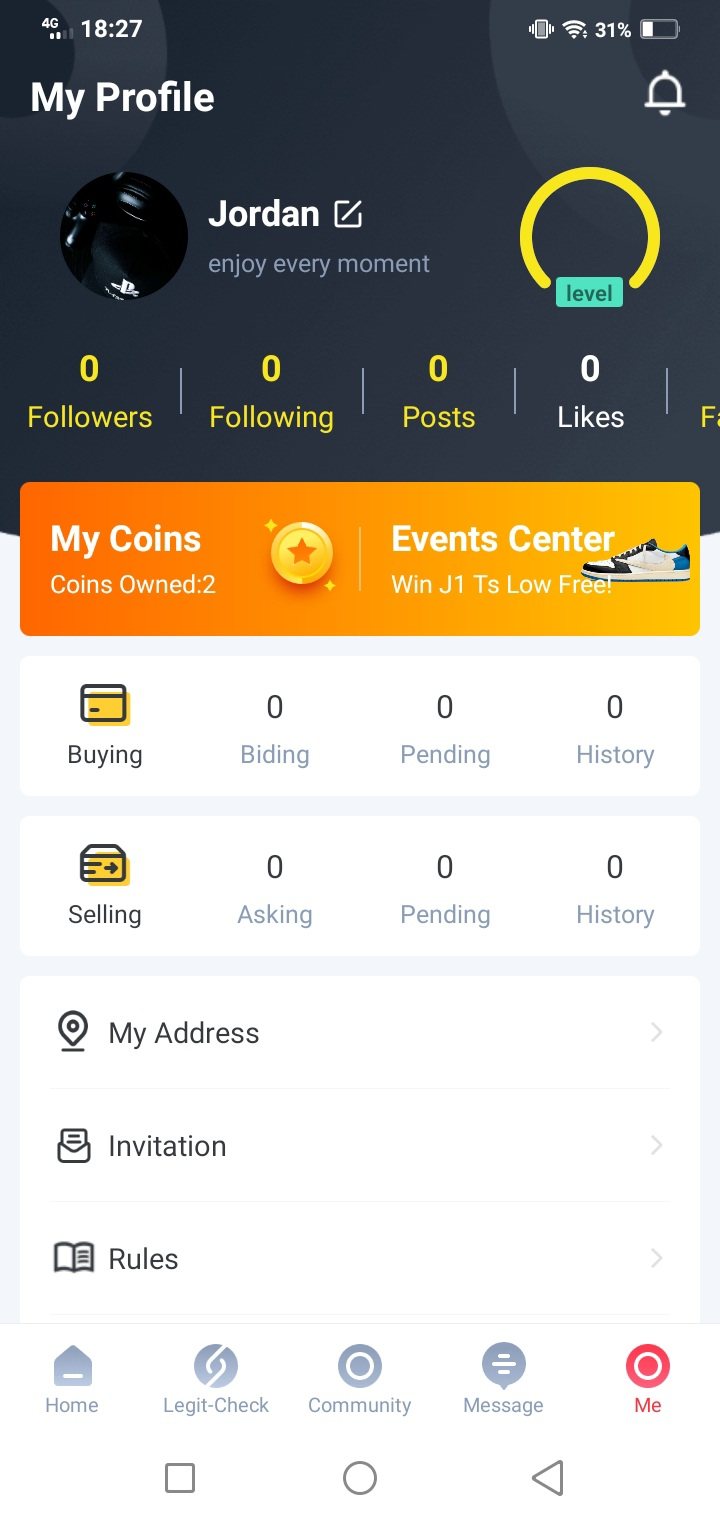720x1520 pixels.
Task: View Followers count
Action: [x=90, y=392]
